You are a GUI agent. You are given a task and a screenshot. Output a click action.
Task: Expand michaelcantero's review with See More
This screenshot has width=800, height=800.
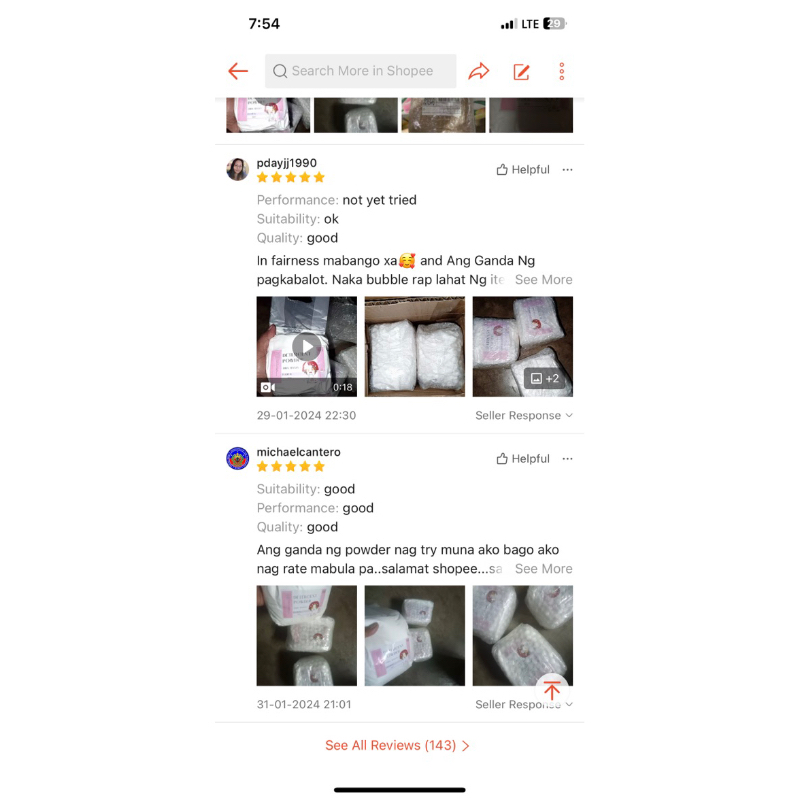pos(543,569)
